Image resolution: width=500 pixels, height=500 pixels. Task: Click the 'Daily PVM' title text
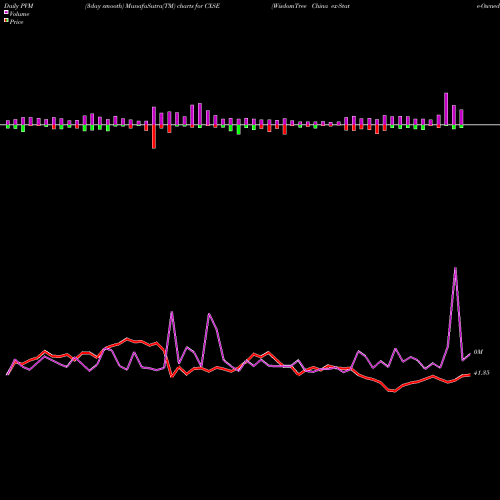pyautogui.click(x=19, y=6)
